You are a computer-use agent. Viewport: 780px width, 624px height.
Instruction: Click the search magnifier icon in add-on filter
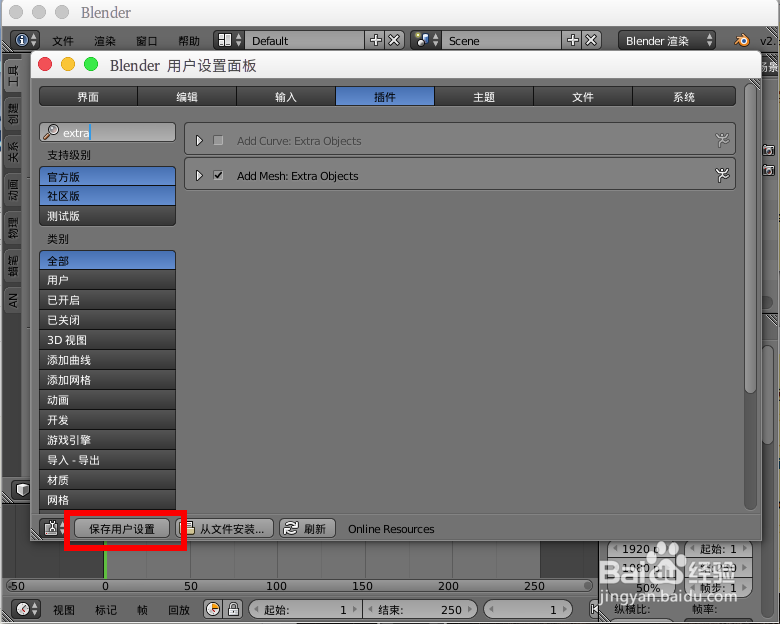(51, 132)
